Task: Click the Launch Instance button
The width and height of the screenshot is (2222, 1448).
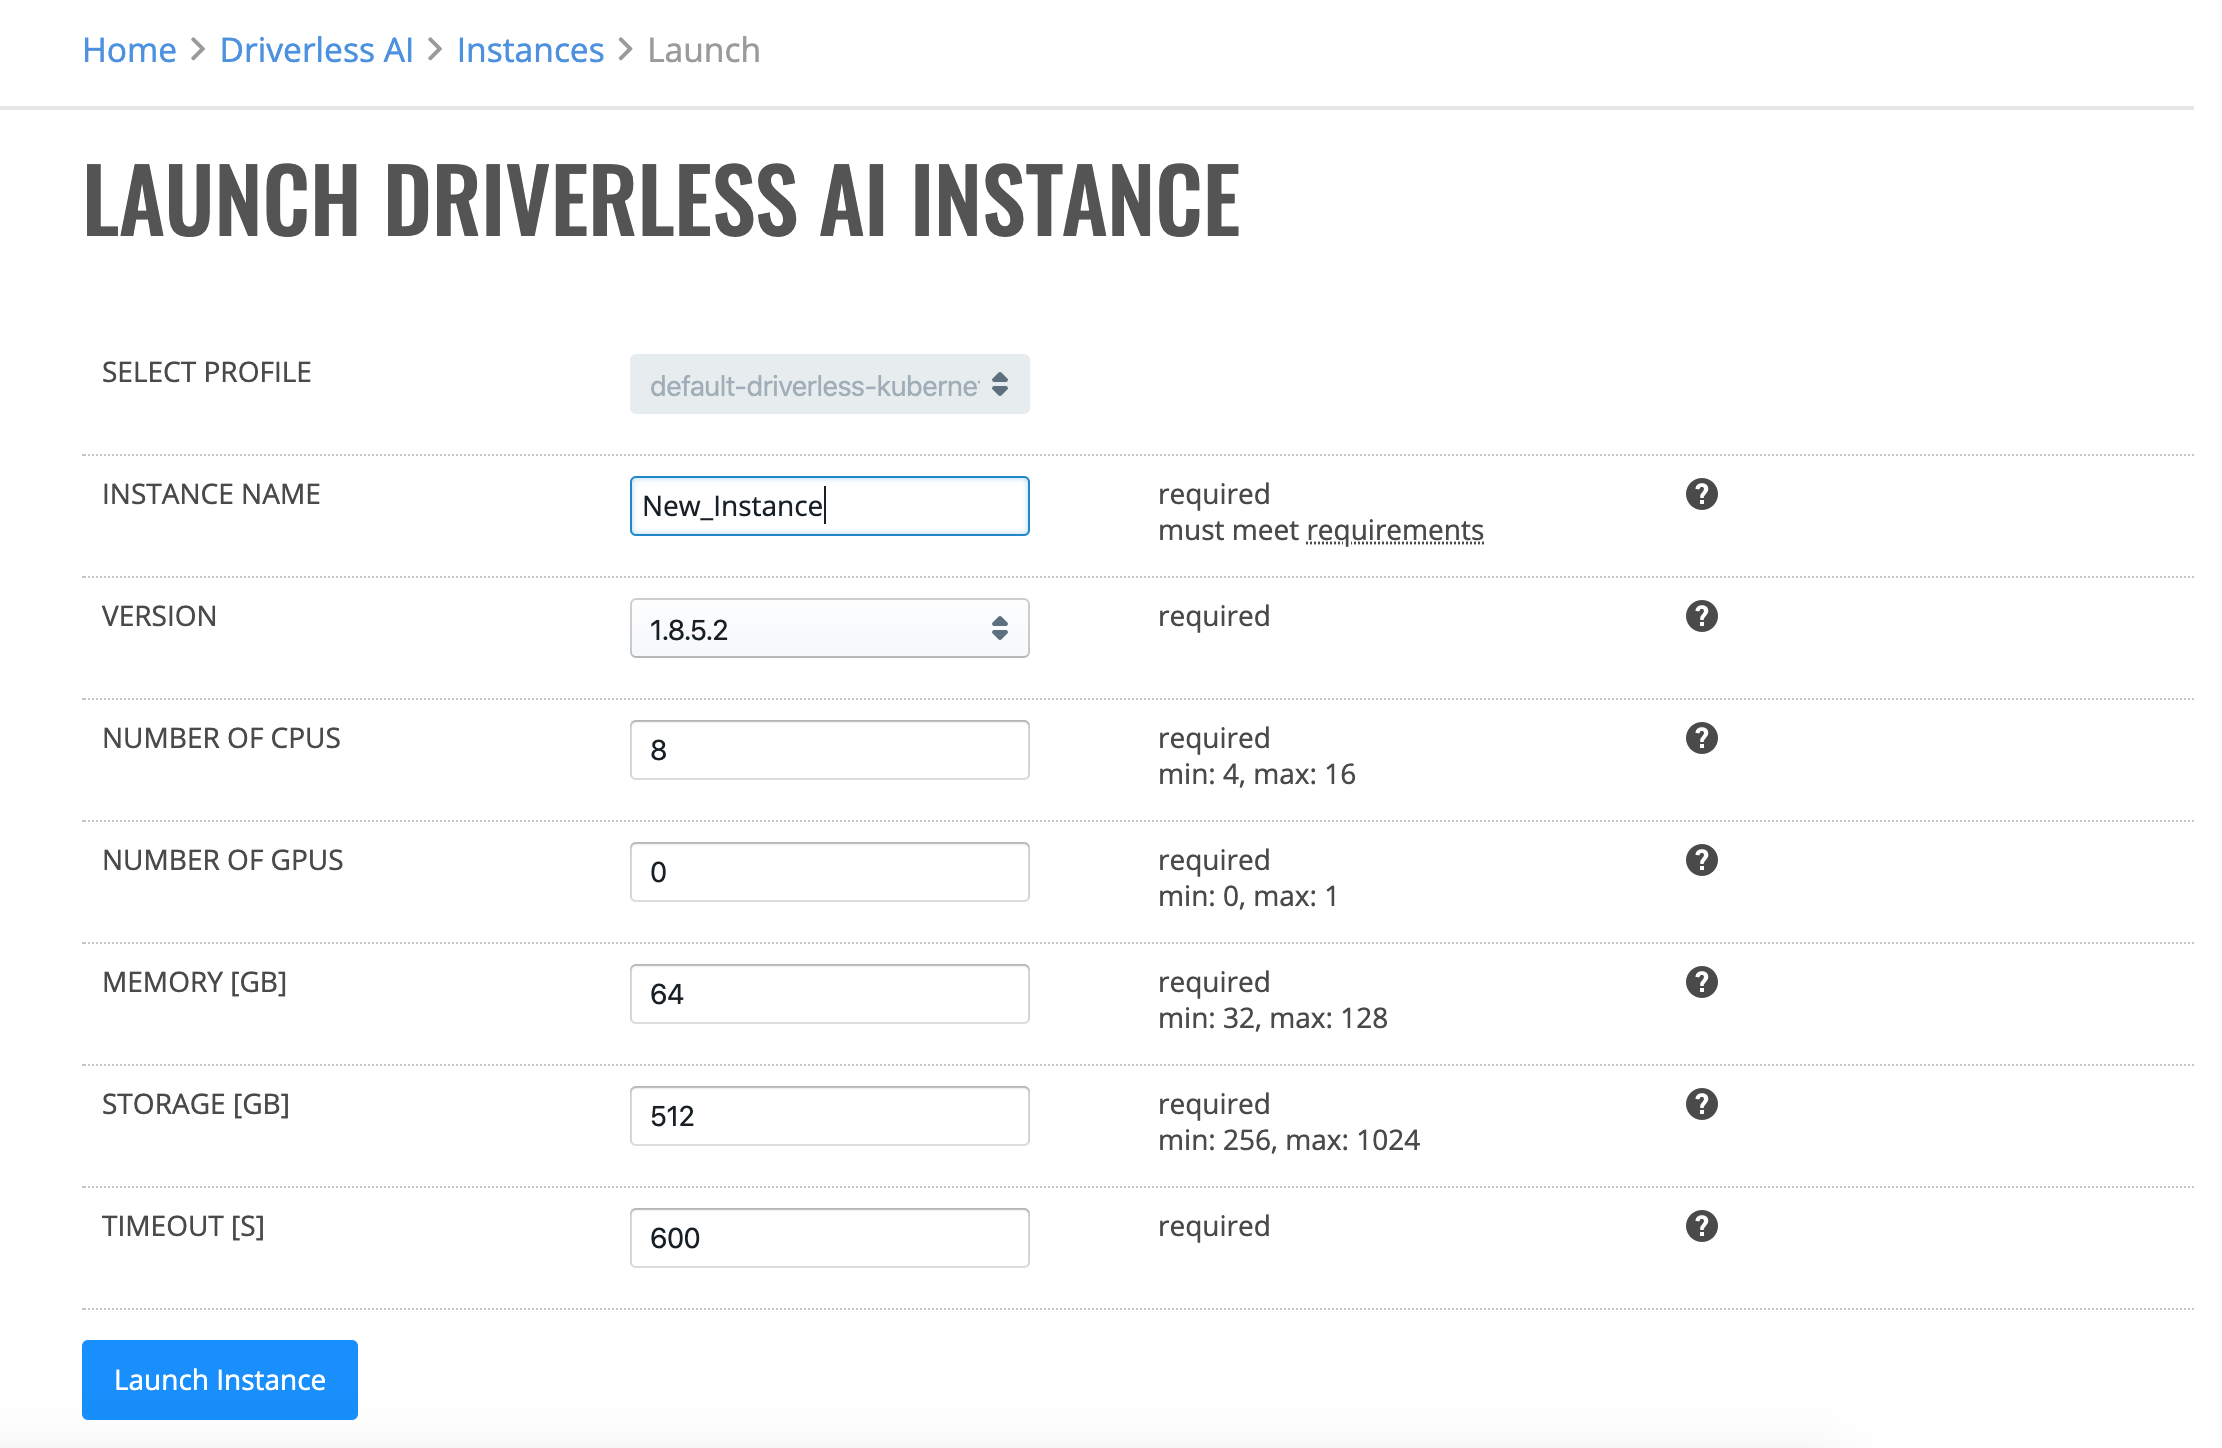Action: tap(220, 1380)
